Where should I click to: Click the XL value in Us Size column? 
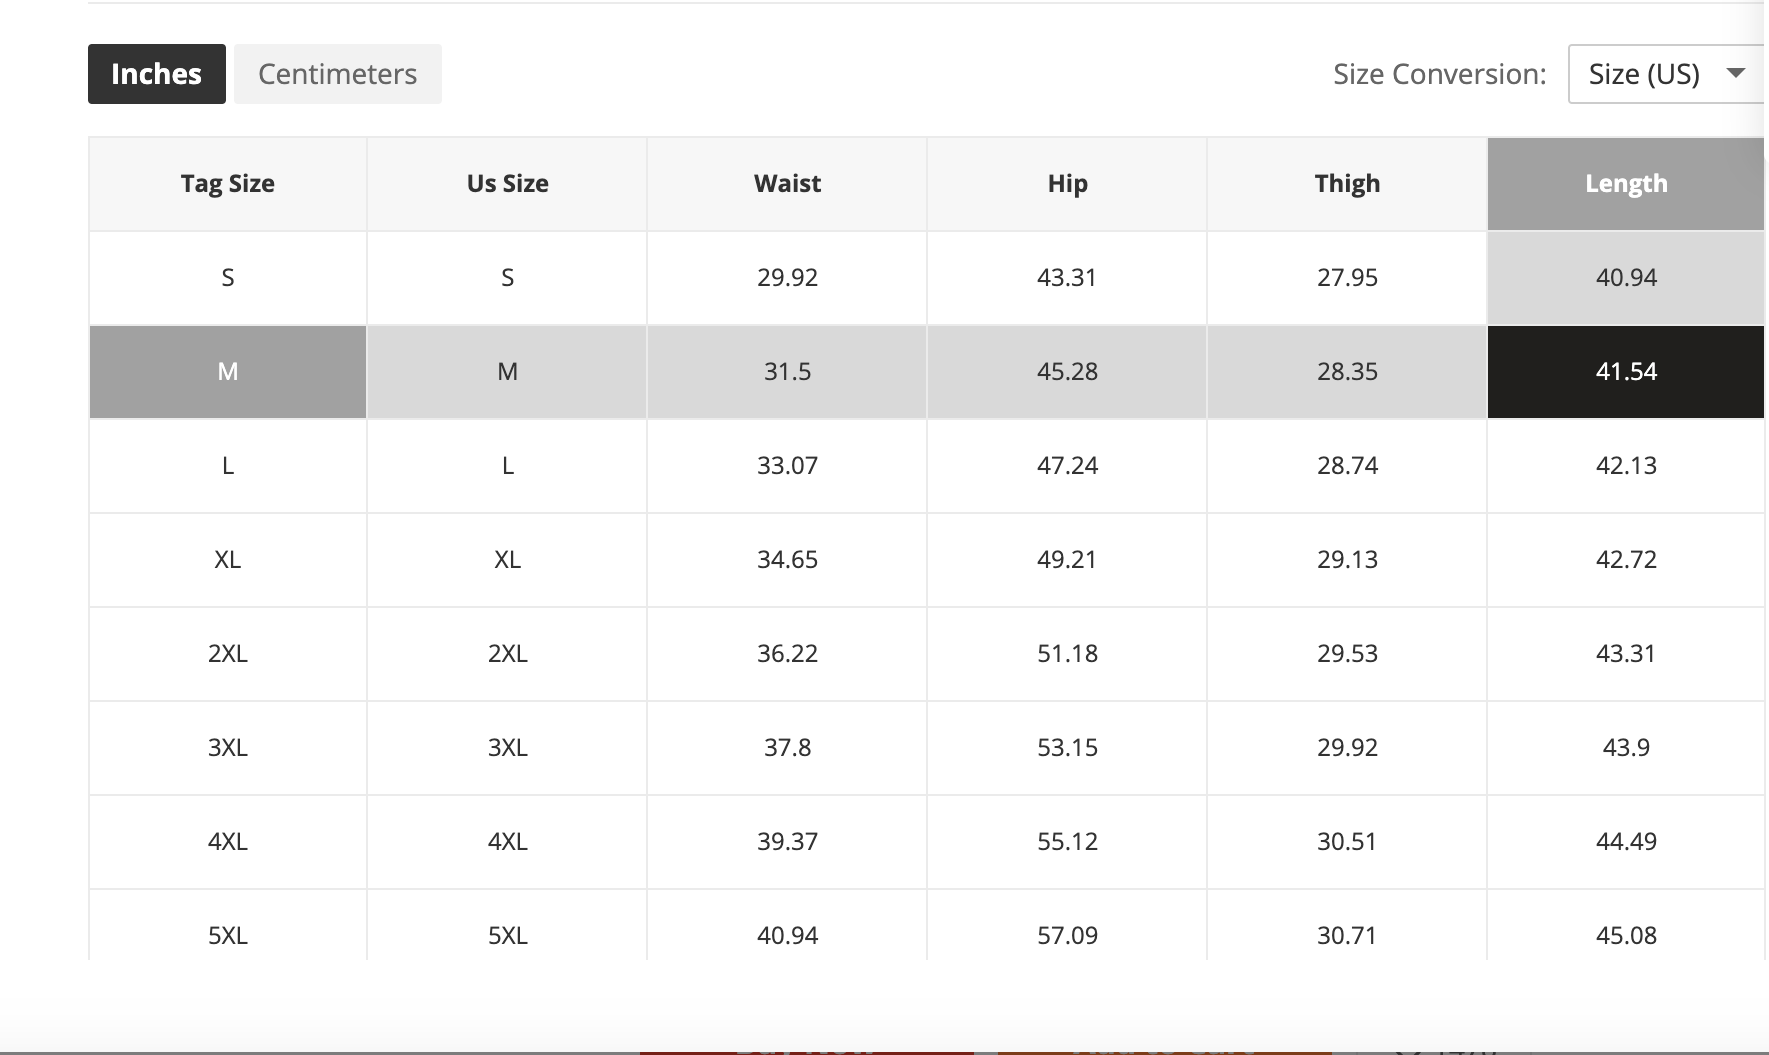tap(507, 560)
